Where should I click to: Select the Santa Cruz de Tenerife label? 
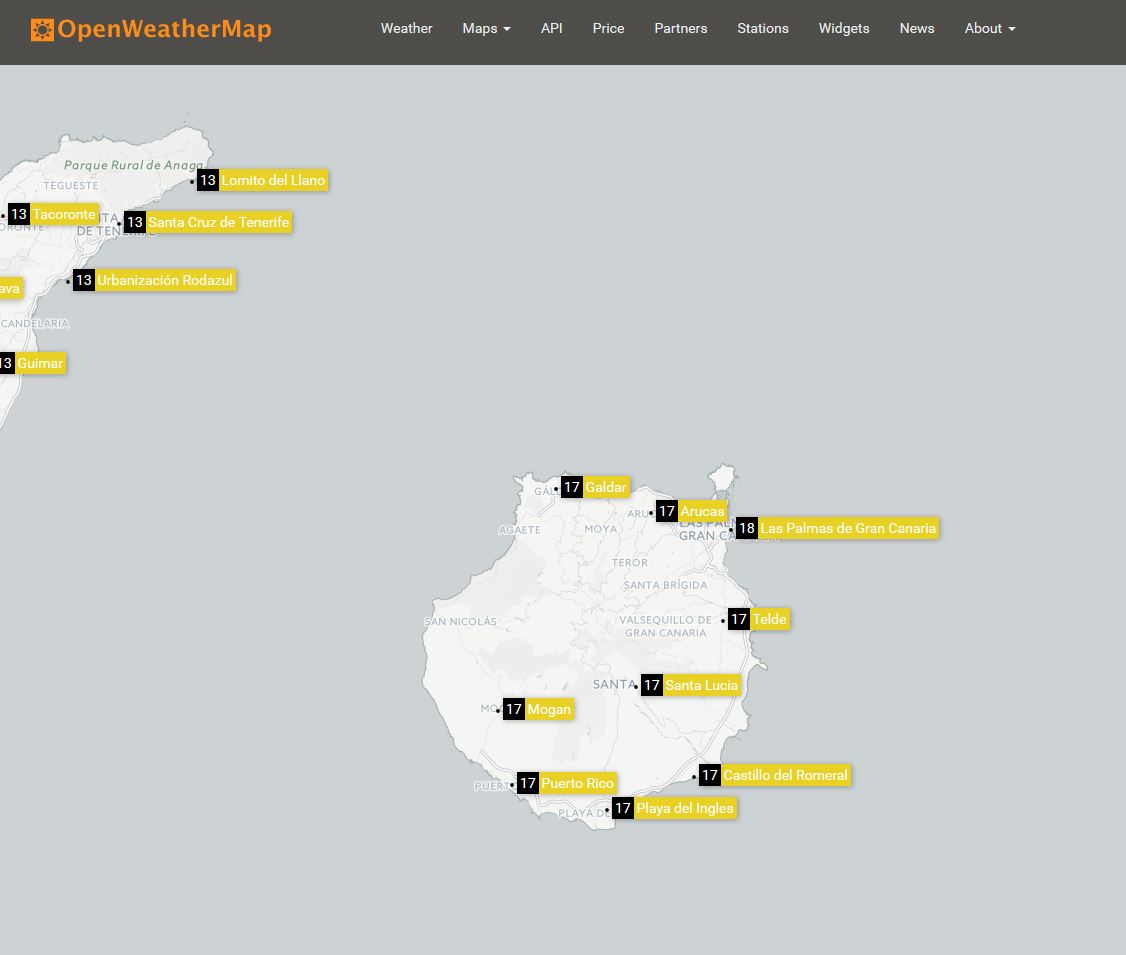218,222
